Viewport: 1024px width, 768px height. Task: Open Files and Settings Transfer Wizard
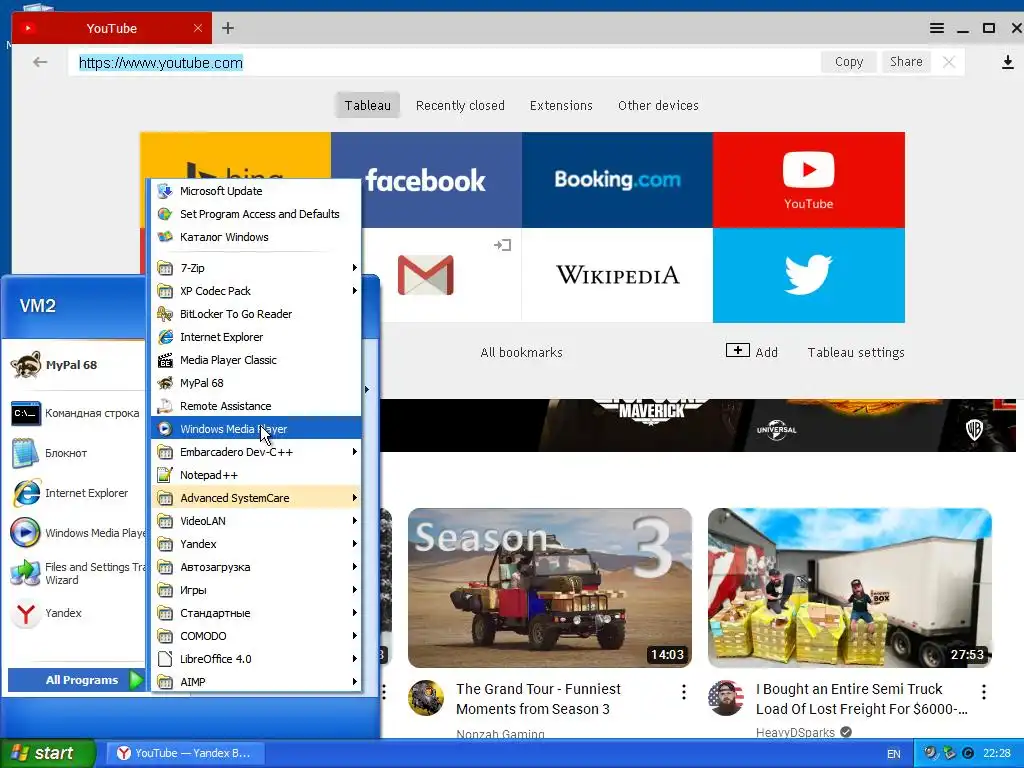pos(76,573)
